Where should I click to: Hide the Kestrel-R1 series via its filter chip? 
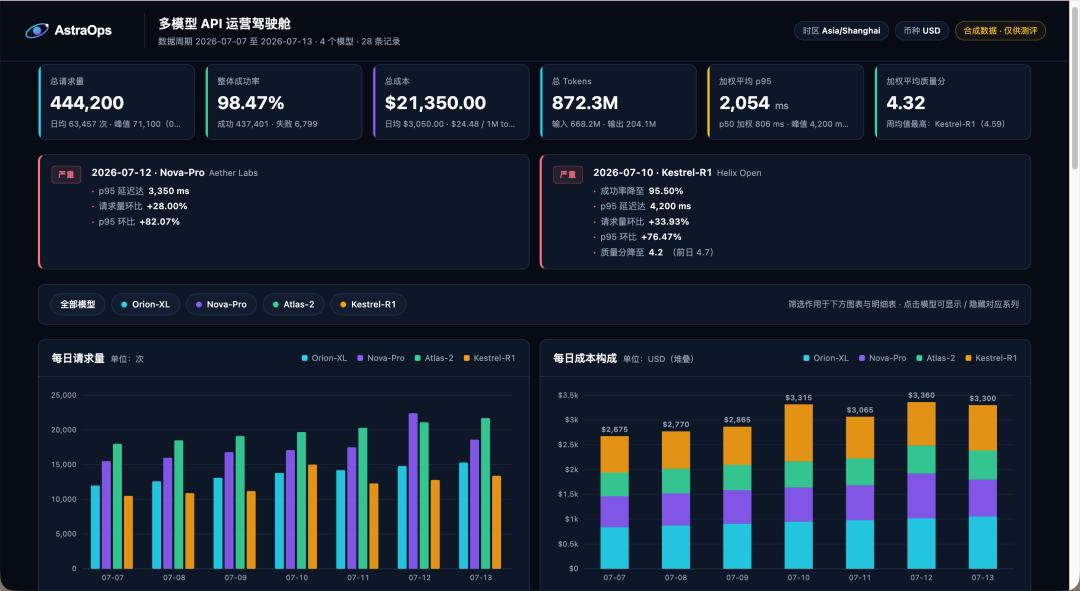[368, 304]
